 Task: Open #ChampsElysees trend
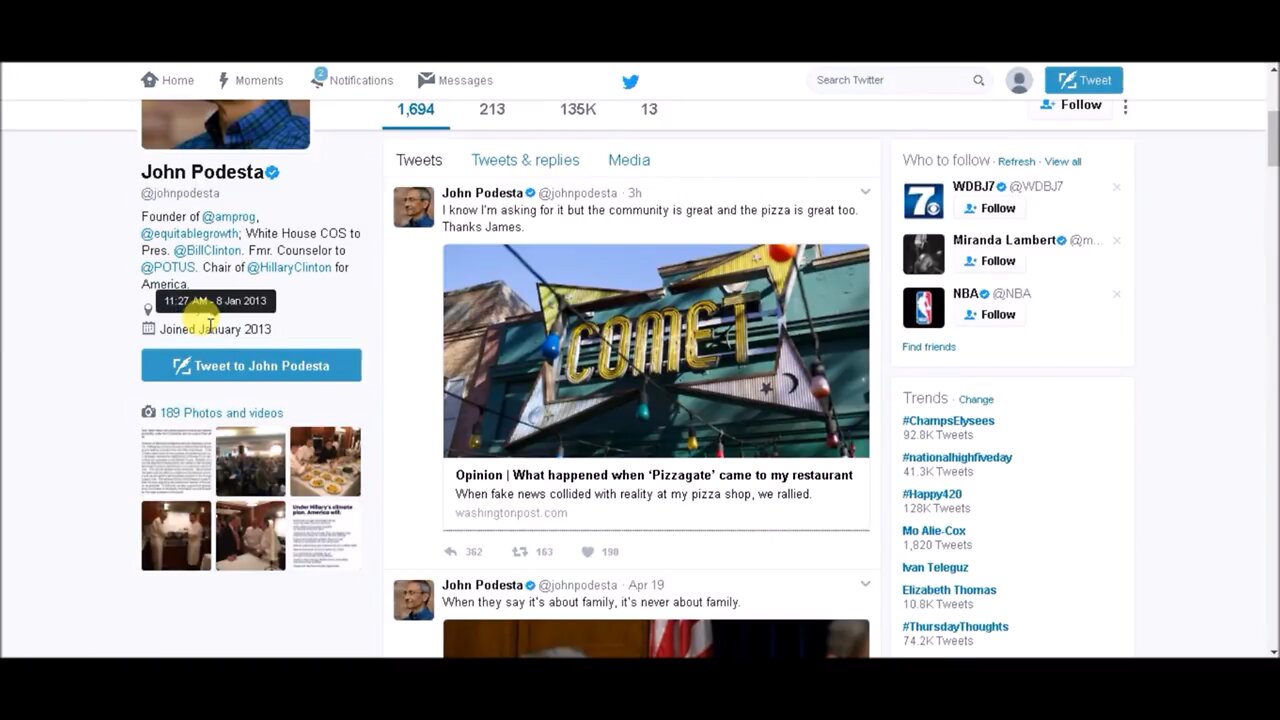tap(948, 421)
